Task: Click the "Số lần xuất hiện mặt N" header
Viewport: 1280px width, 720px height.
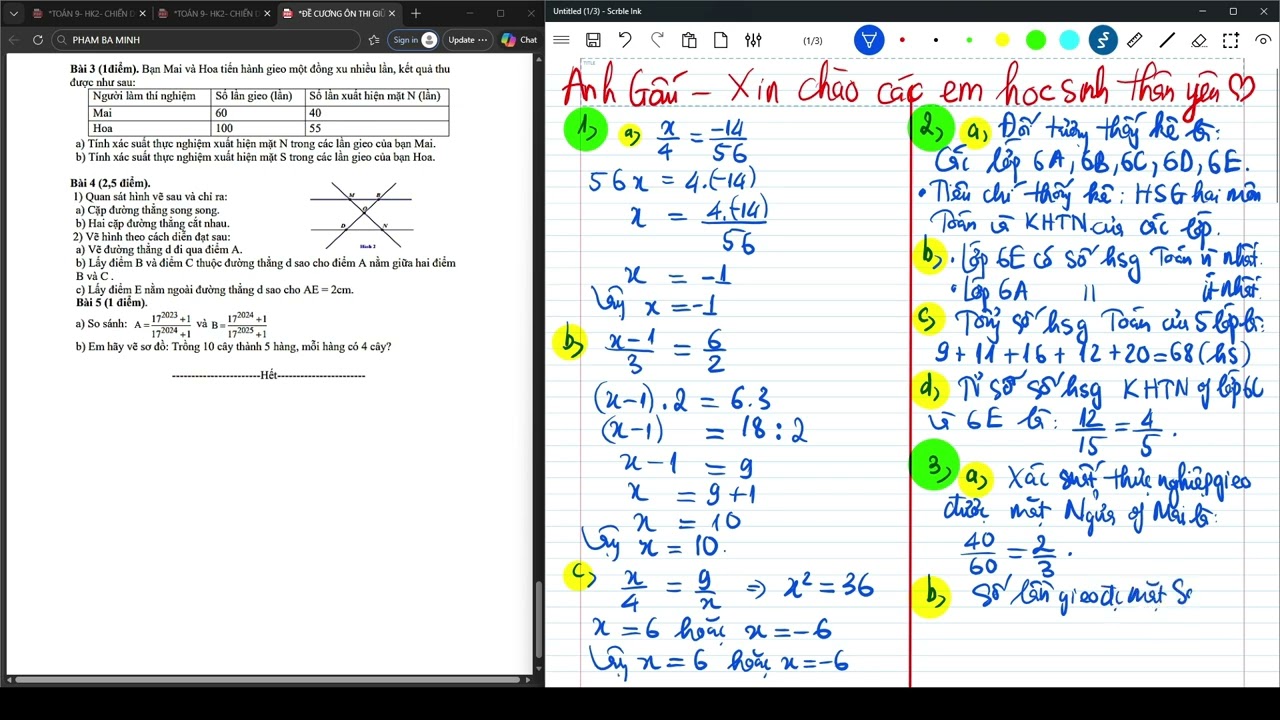Action: (375, 96)
